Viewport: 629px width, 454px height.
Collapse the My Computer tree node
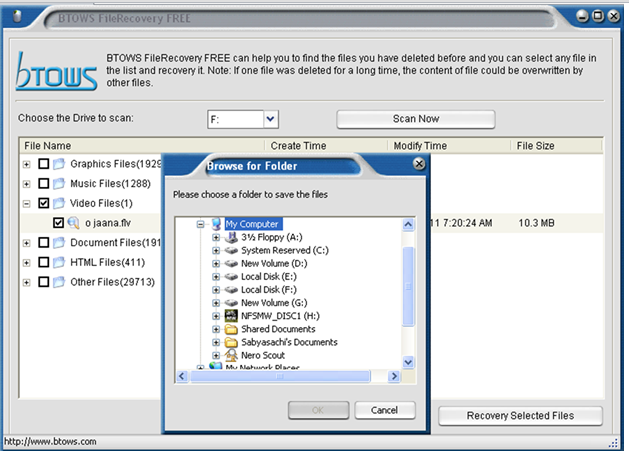[200, 224]
